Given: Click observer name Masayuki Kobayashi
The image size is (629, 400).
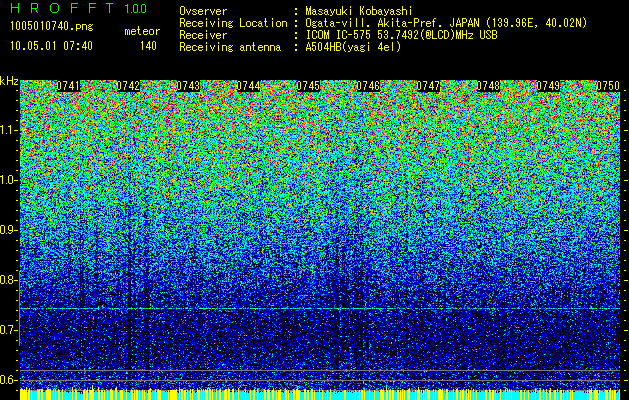Looking at the screenshot, I should coord(358,11).
